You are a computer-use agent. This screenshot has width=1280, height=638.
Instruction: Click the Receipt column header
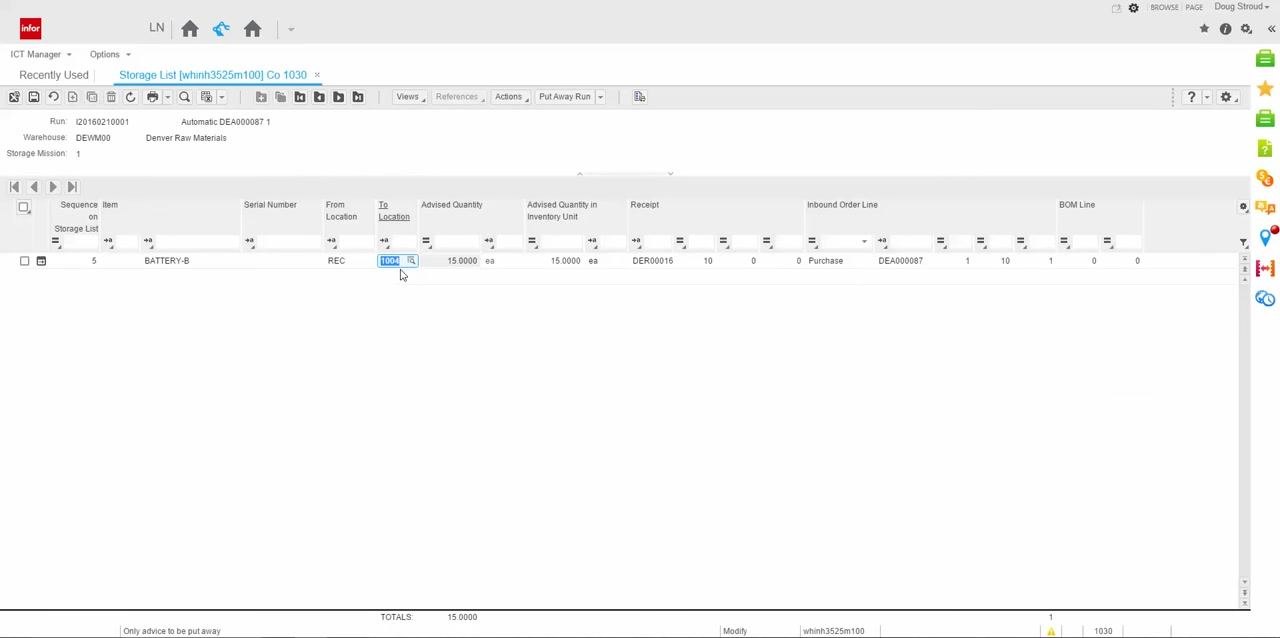tap(644, 205)
